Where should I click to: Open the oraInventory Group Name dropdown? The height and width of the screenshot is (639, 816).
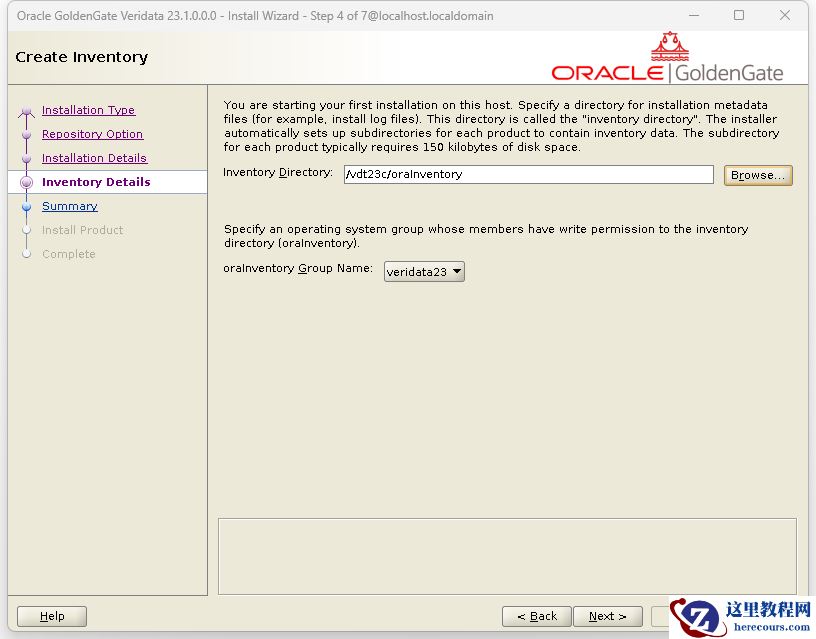click(x=424, y=272)
